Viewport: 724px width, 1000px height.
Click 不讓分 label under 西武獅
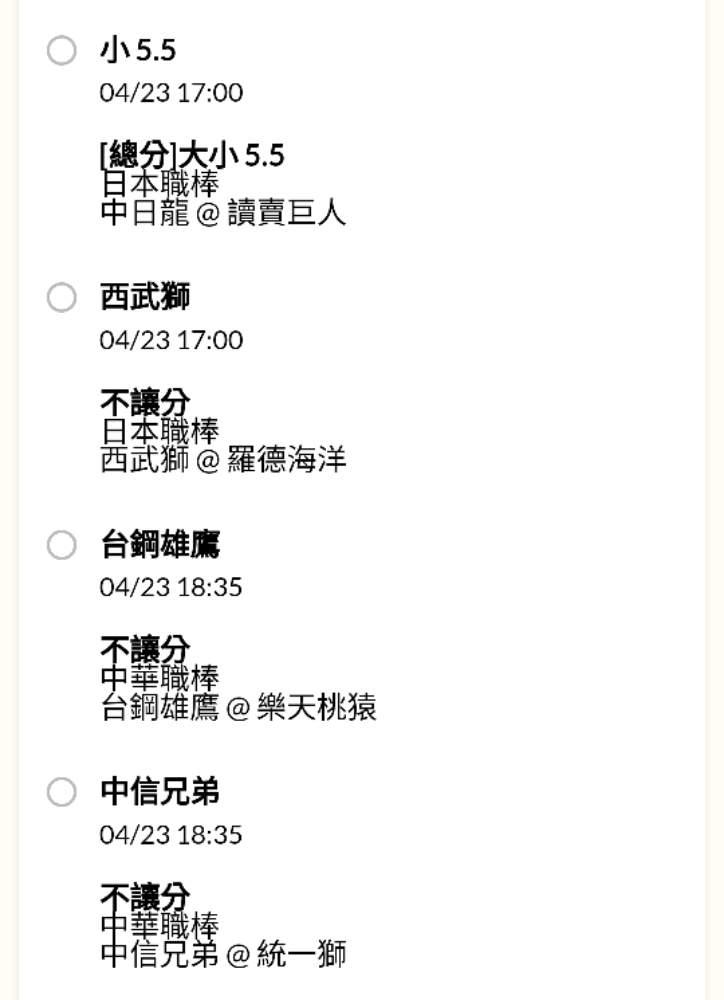(145, 402)
